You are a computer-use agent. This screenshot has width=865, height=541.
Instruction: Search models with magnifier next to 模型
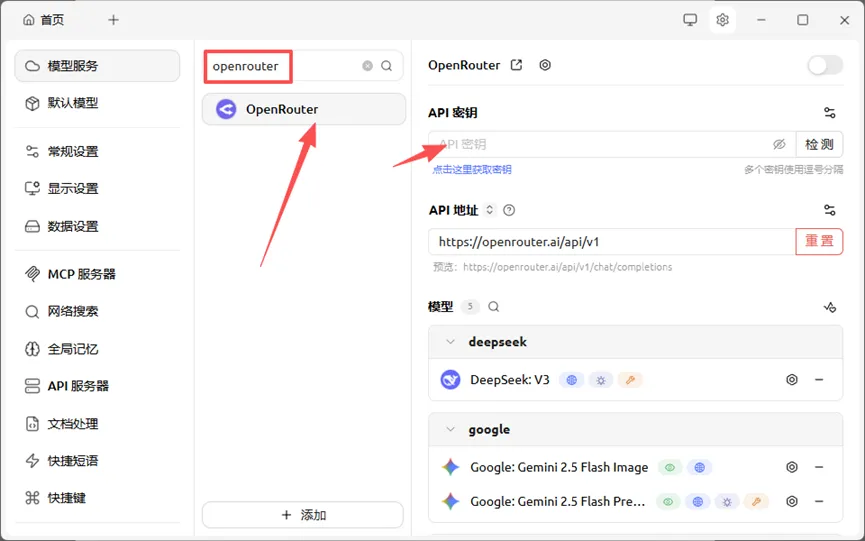494,307
